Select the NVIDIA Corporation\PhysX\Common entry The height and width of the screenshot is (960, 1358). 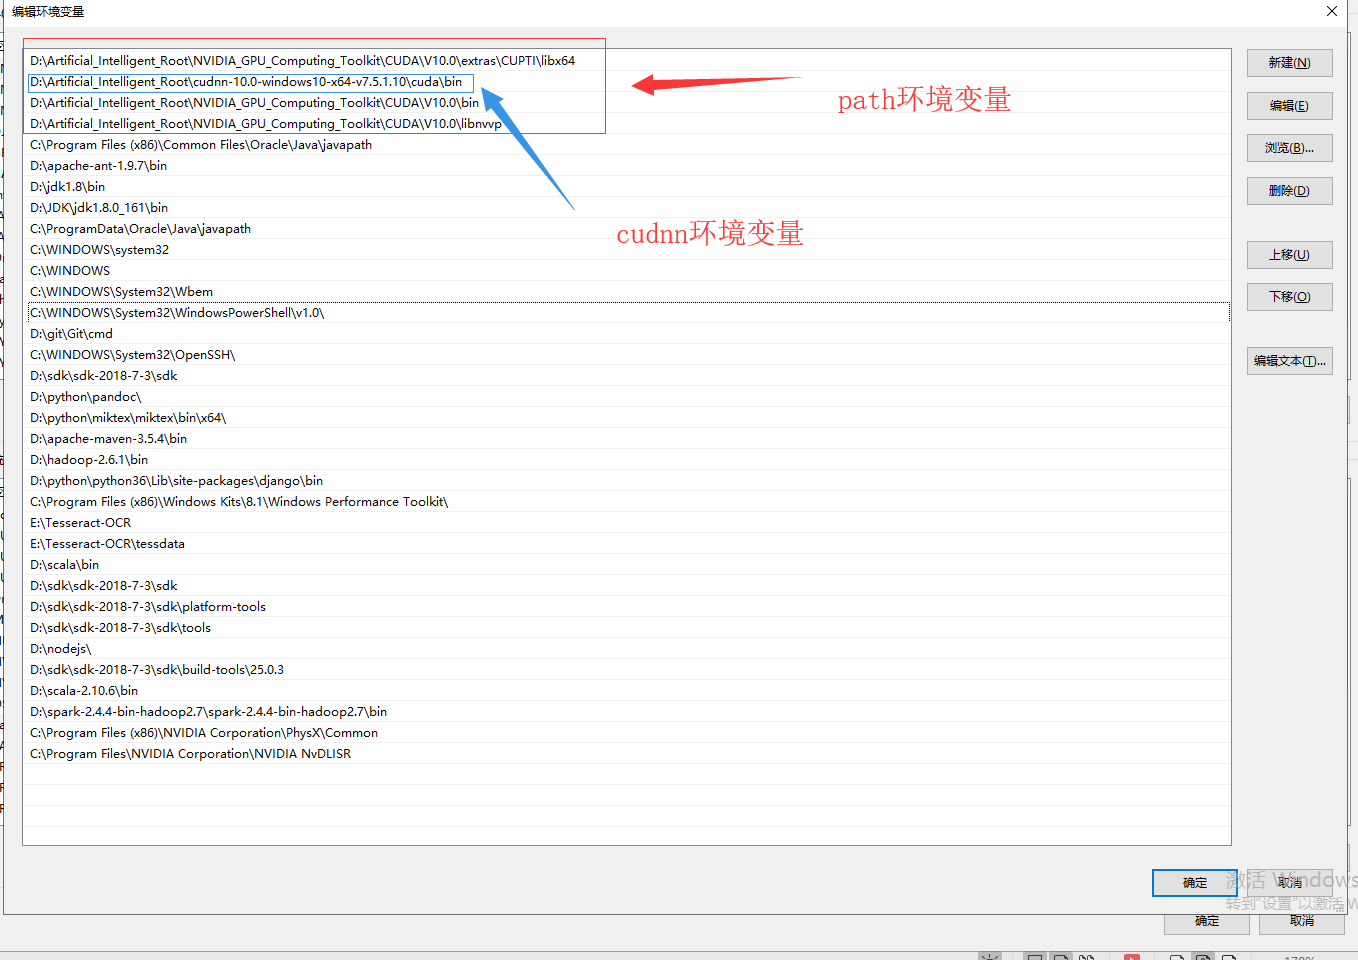point(627,733)
